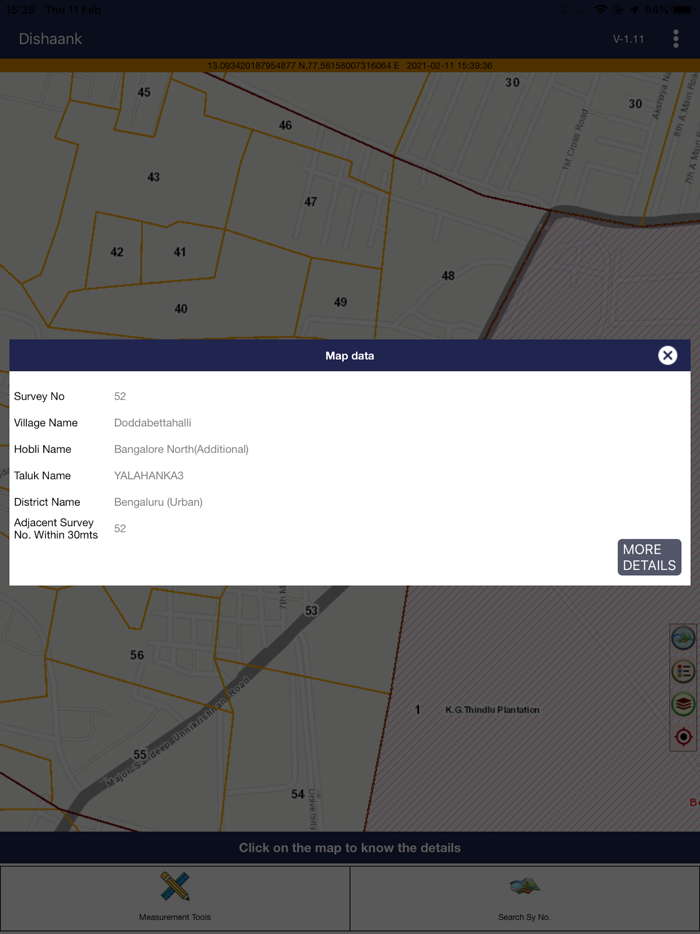This screenshot has width=700, height=934.
Task: Tap survey parcel 41 on the map
Action: (179, 252)
